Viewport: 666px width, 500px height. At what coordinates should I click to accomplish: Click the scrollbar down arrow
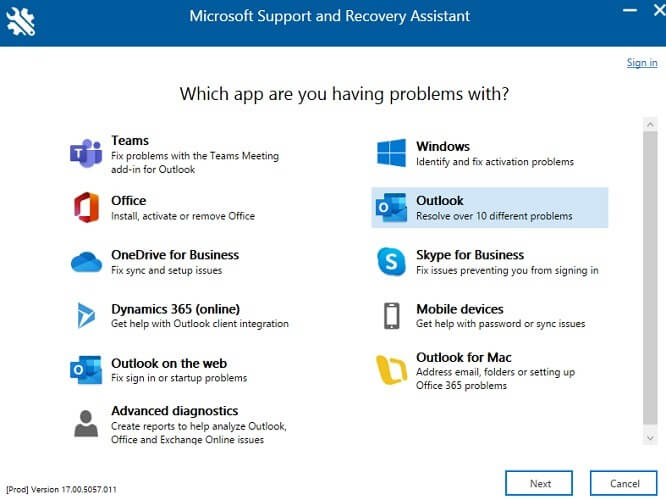(650, 438)
